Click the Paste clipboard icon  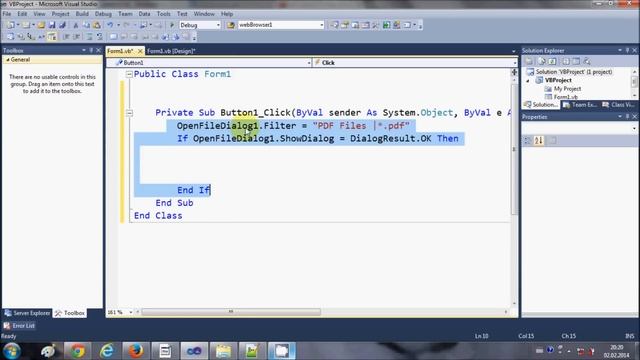[x=97, y=25]
